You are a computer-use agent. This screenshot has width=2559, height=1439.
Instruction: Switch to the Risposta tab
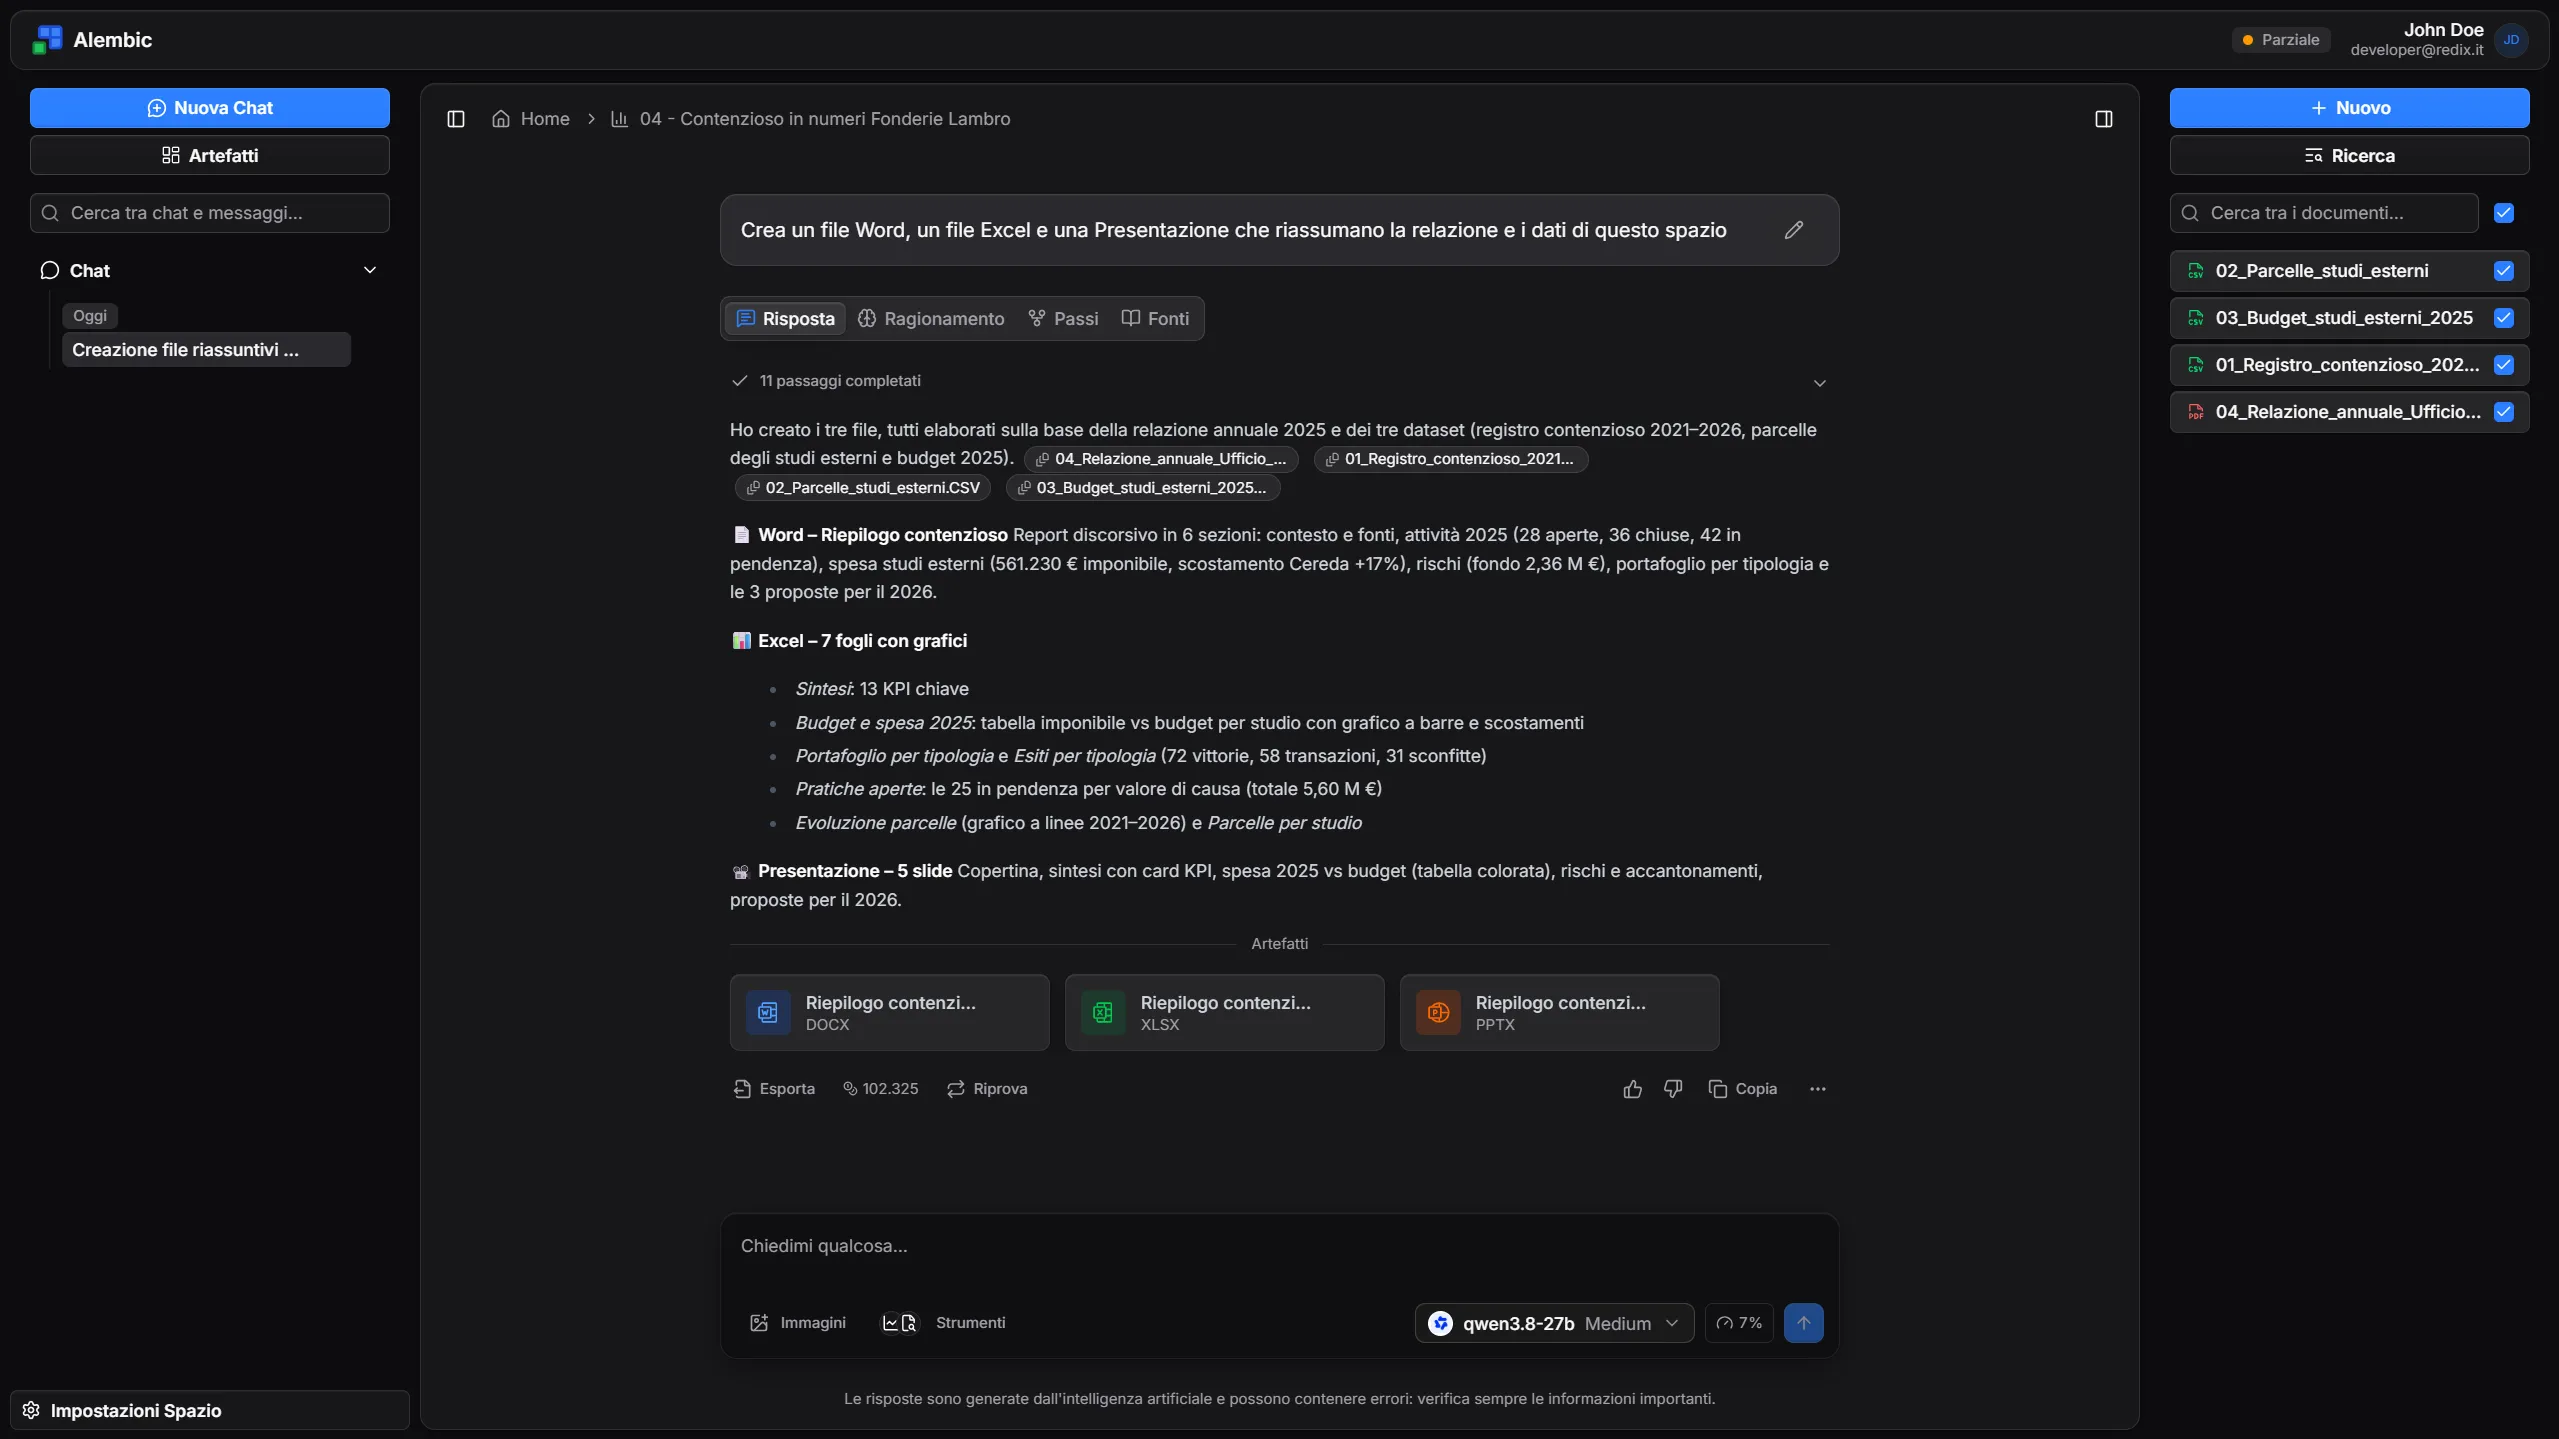(x=786, y=319)
